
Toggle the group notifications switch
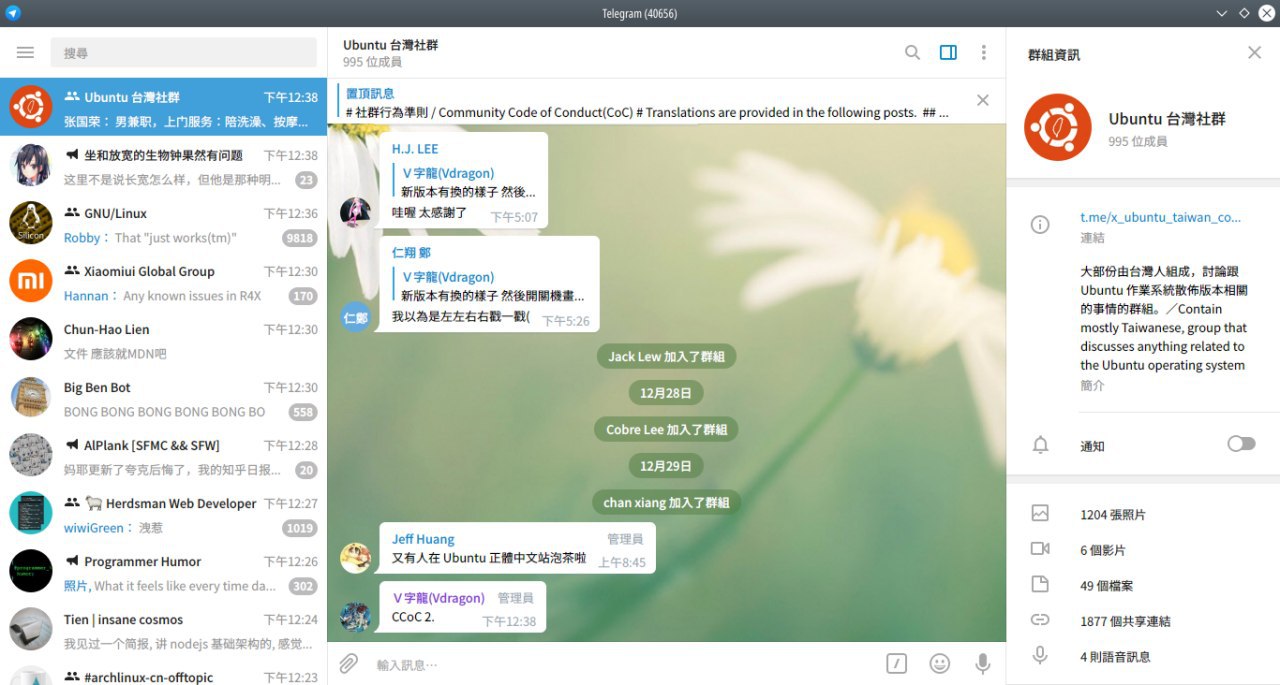(1241, 444)
